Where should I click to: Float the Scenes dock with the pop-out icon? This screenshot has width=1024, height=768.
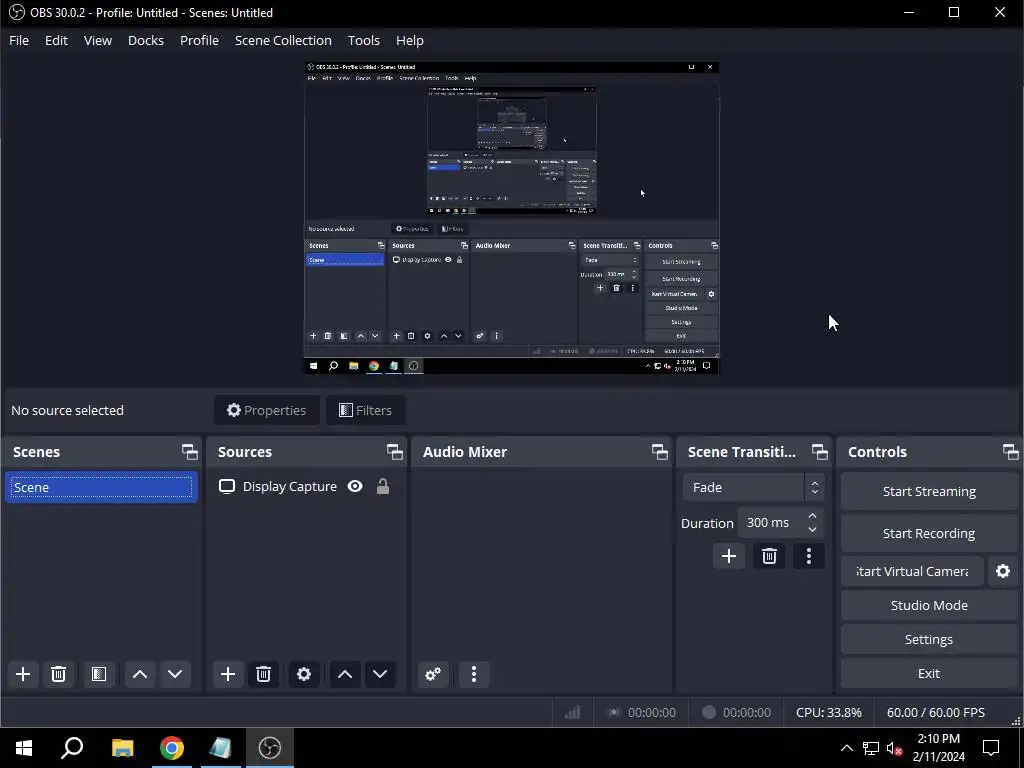(x=189, y=452)
